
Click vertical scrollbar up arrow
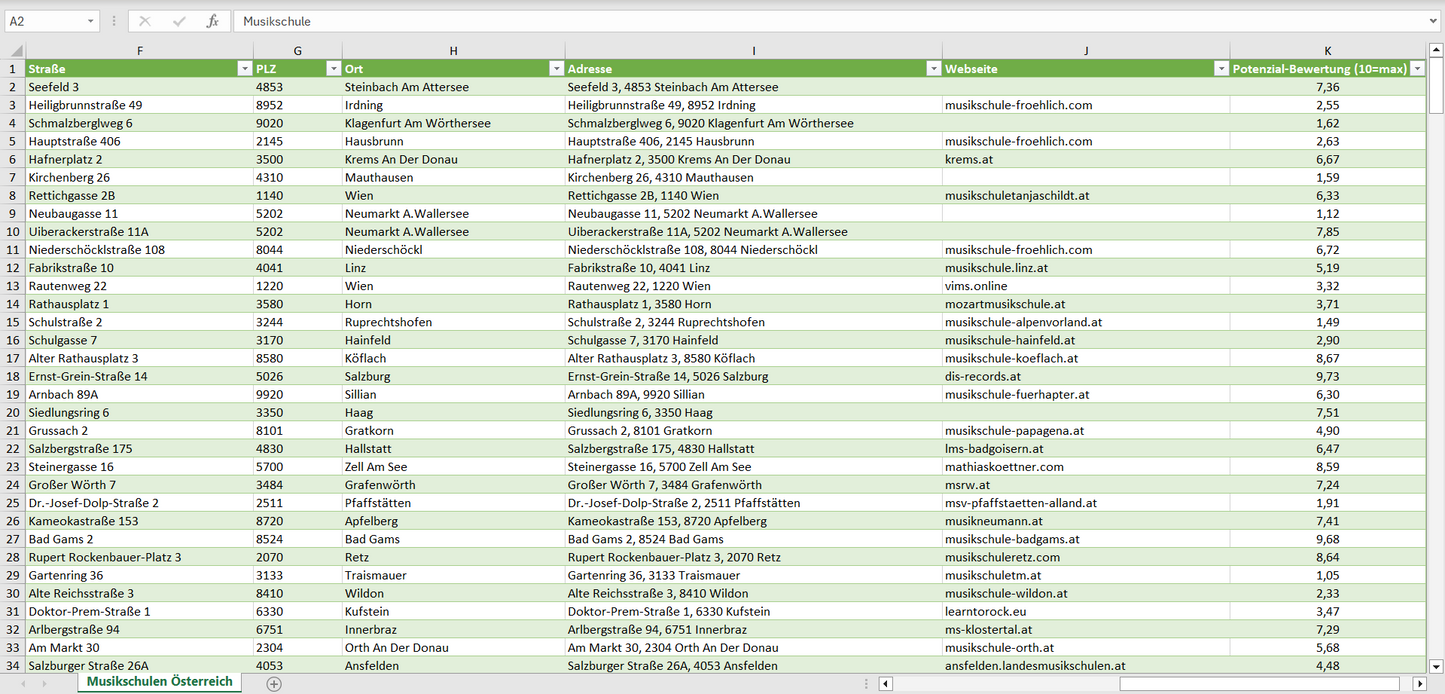coord(1436,50)
